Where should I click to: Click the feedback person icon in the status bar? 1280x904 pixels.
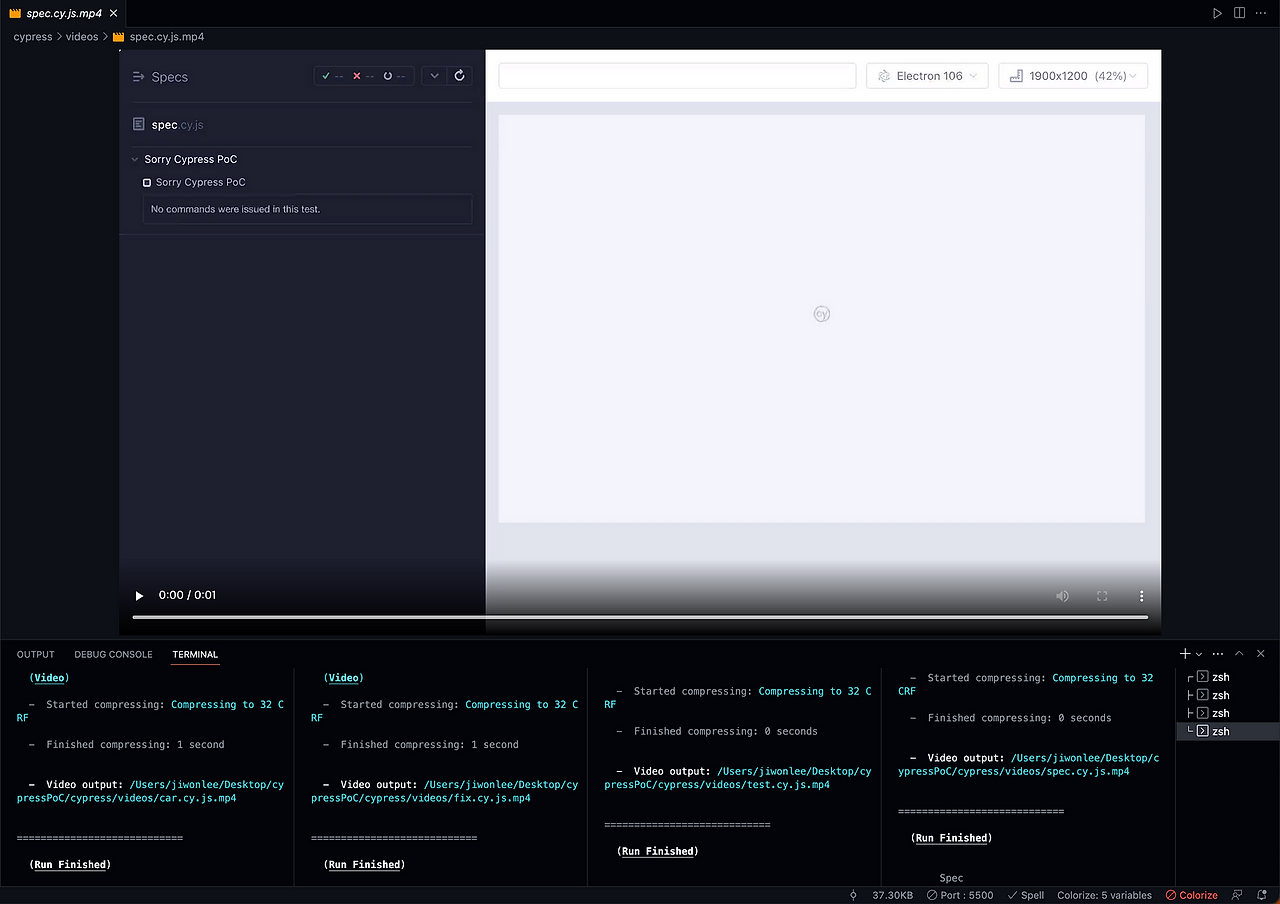click(1237, 895)
